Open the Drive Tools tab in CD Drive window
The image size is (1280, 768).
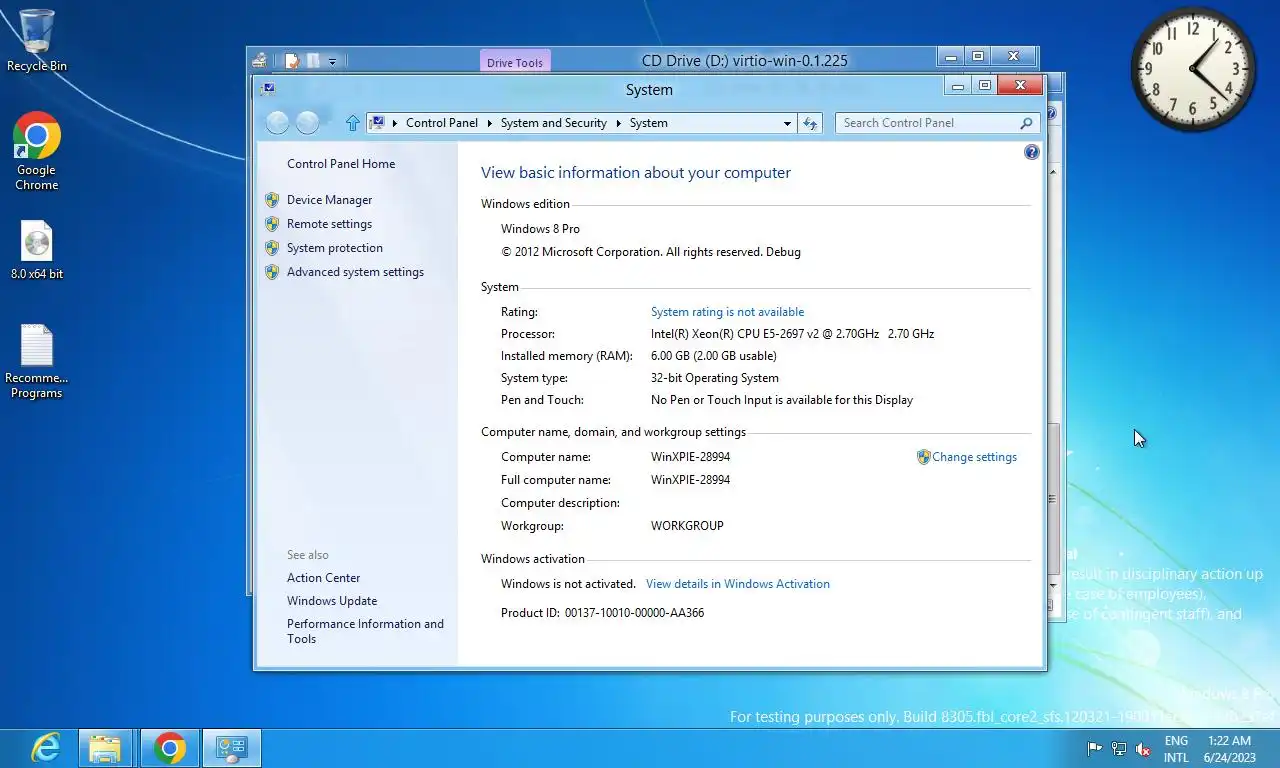pos(515,62)
